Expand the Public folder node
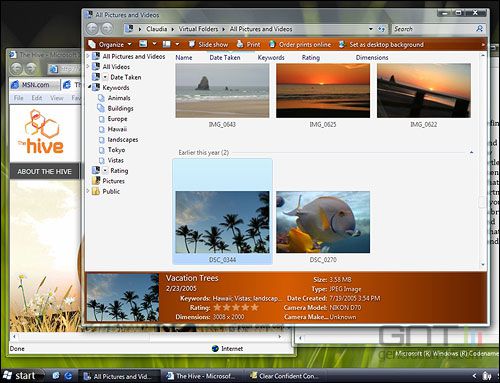This screenshot has width=500, height=383. pyautogui.click(x=88, y=191)
